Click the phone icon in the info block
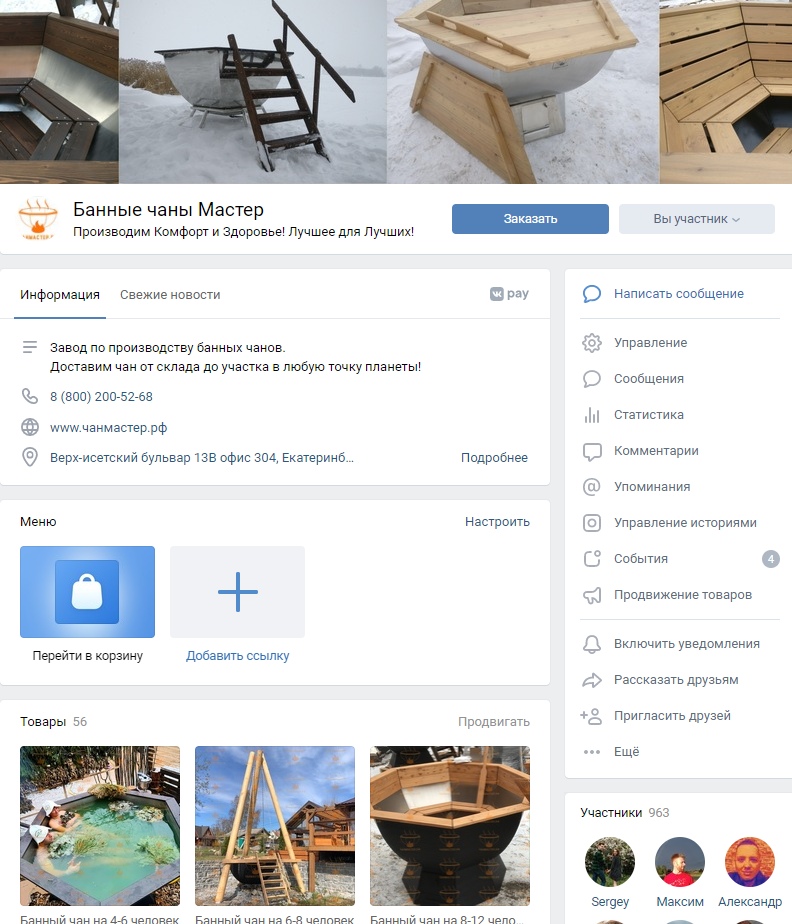792x924 pixels. pos(29,396)
